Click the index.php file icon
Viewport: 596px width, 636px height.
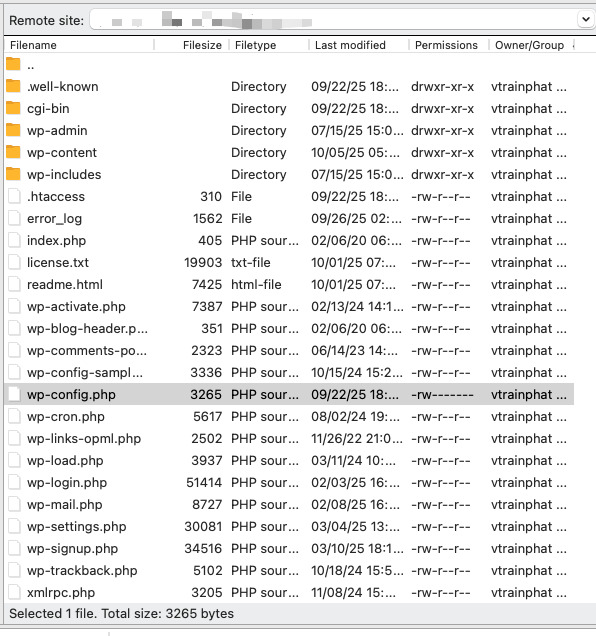point(15,240)
